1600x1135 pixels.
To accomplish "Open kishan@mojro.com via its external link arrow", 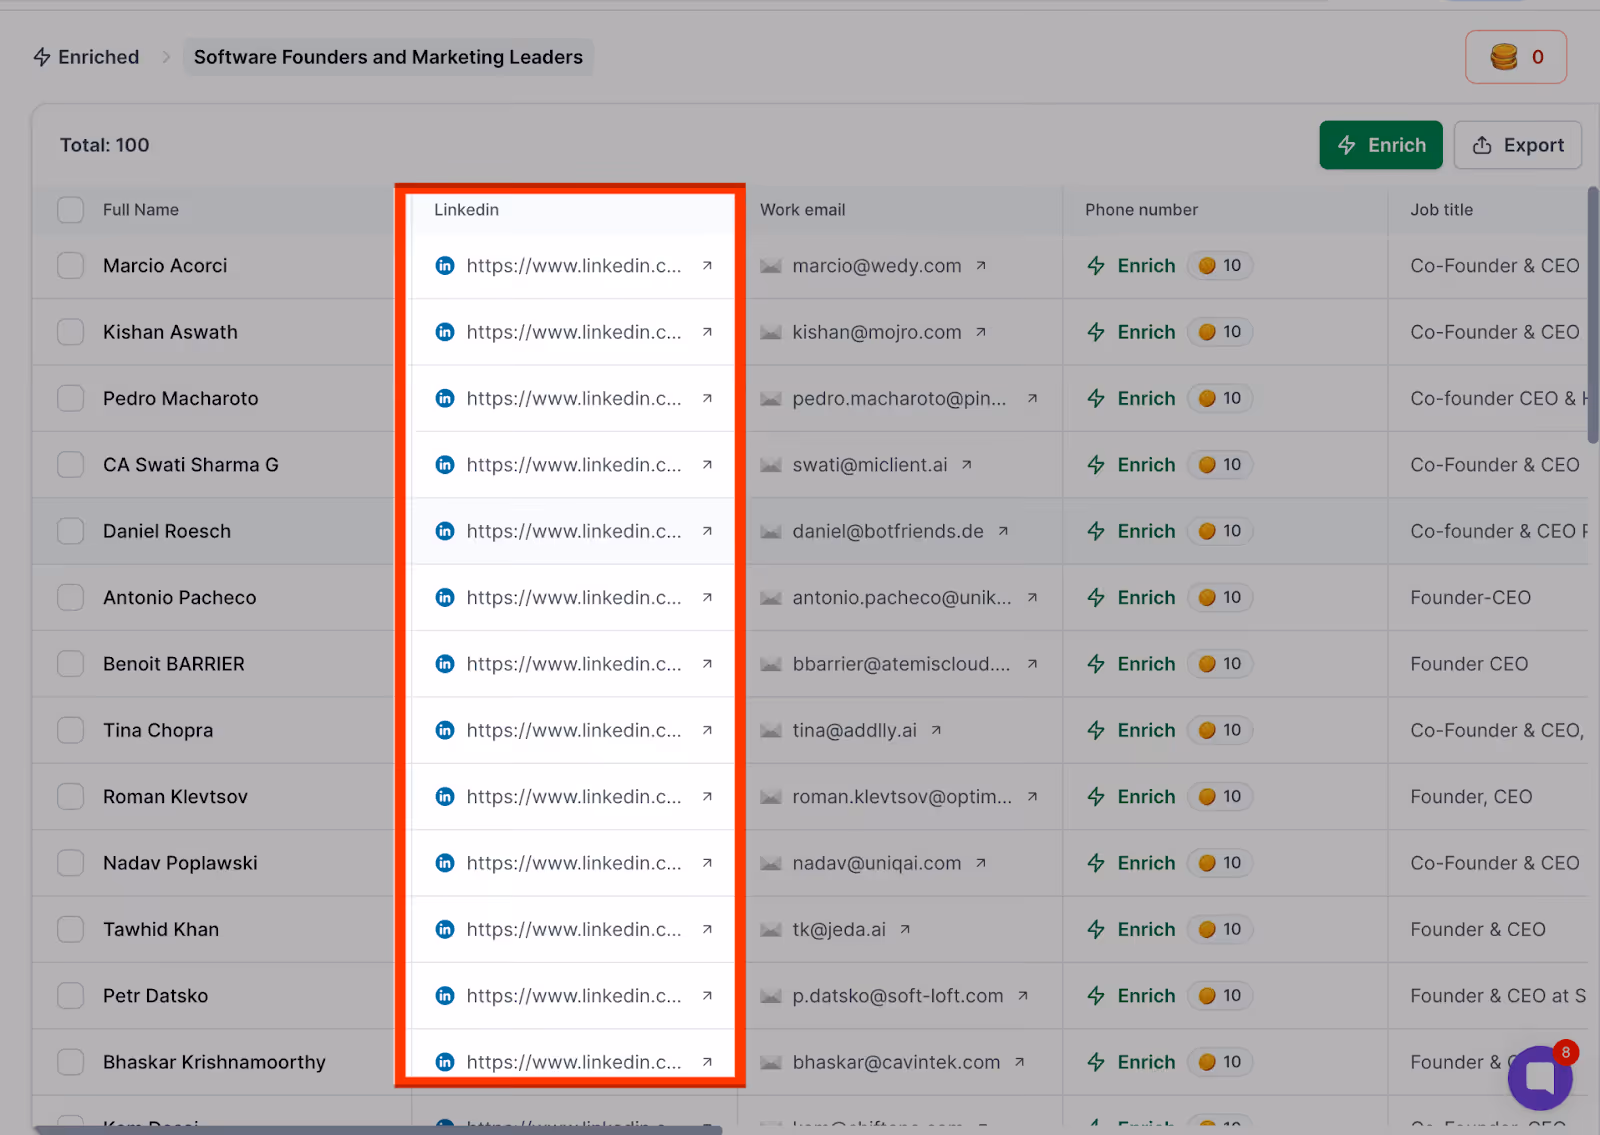I will point(981,331).
